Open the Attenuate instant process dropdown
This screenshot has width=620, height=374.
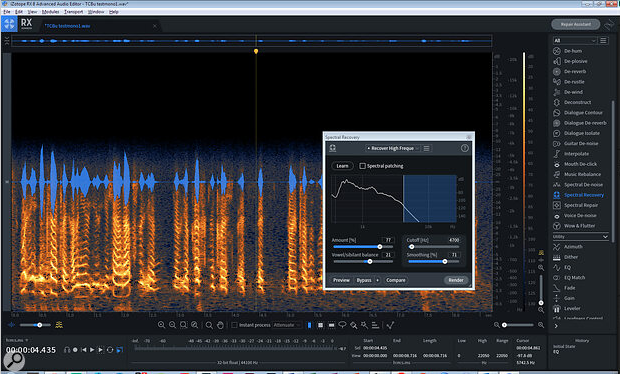(287, 325)
